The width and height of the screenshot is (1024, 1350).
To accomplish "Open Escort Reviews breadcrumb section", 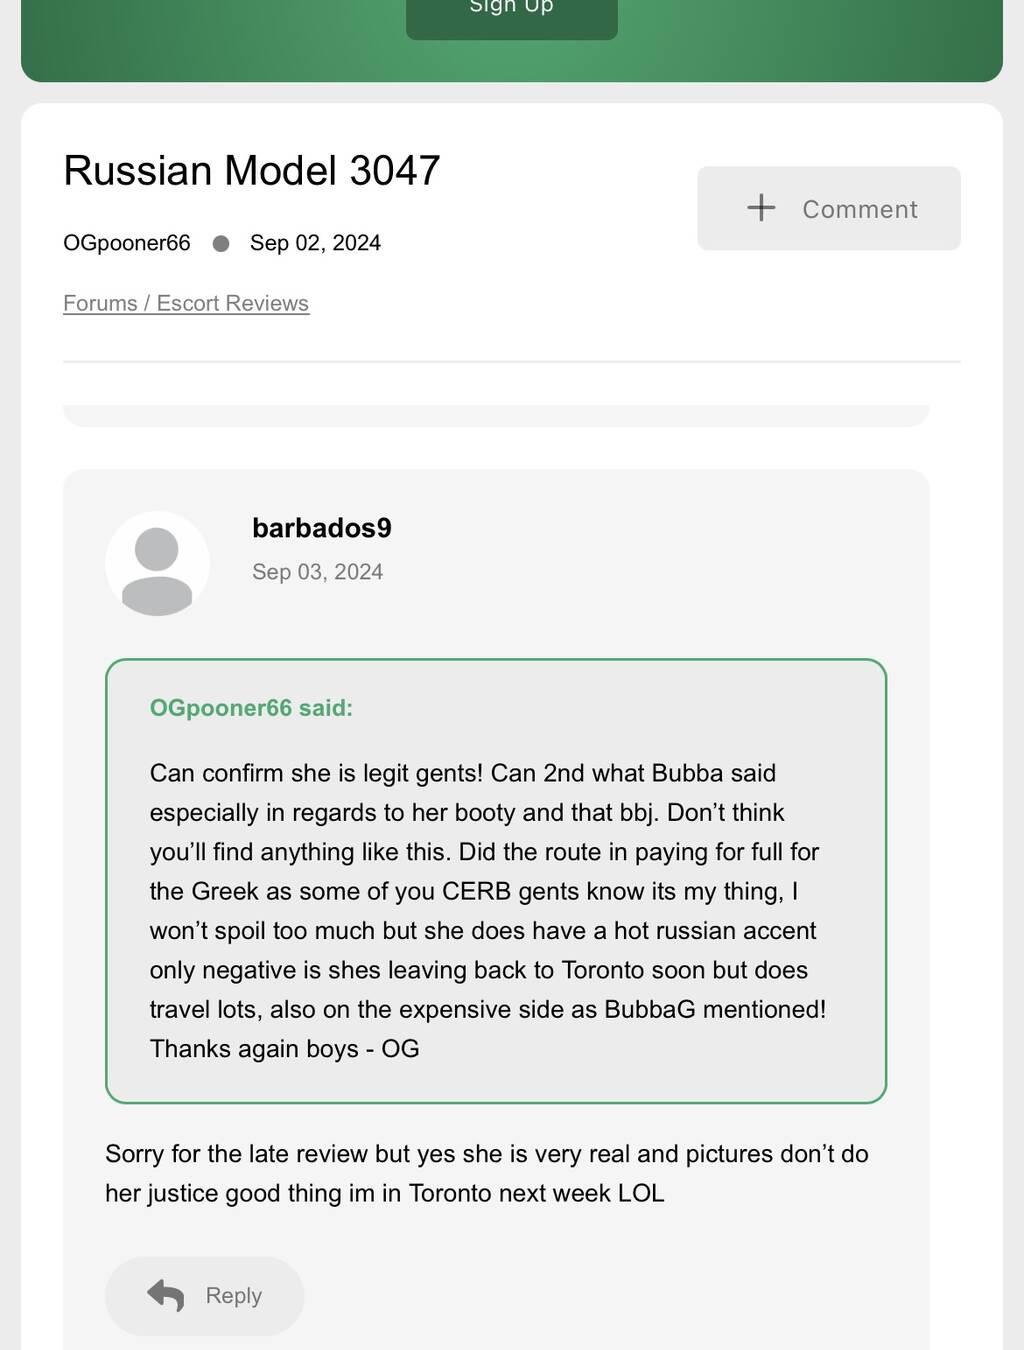I will pos(233,303).
